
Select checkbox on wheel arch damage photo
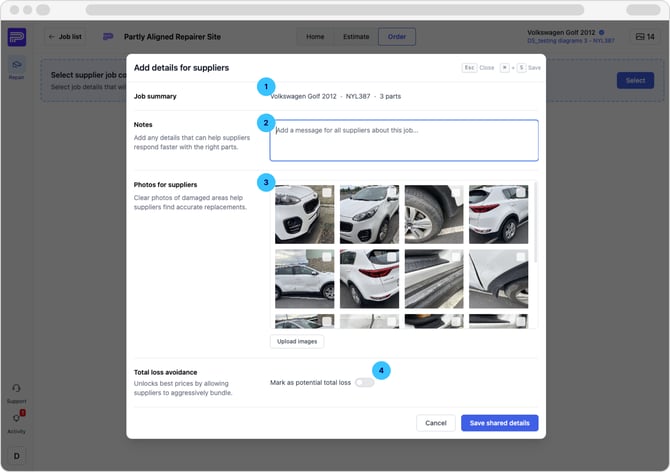click(521, 257)
